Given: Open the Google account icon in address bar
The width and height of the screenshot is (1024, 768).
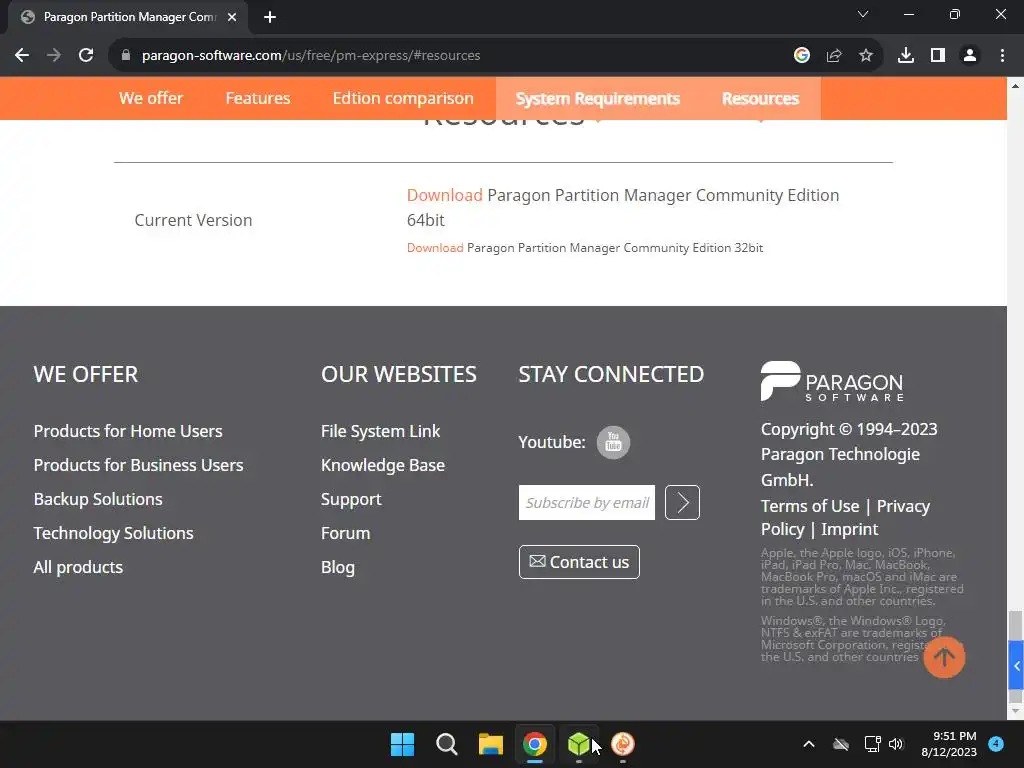Looking at the screenshot, I should pos(802,56).
